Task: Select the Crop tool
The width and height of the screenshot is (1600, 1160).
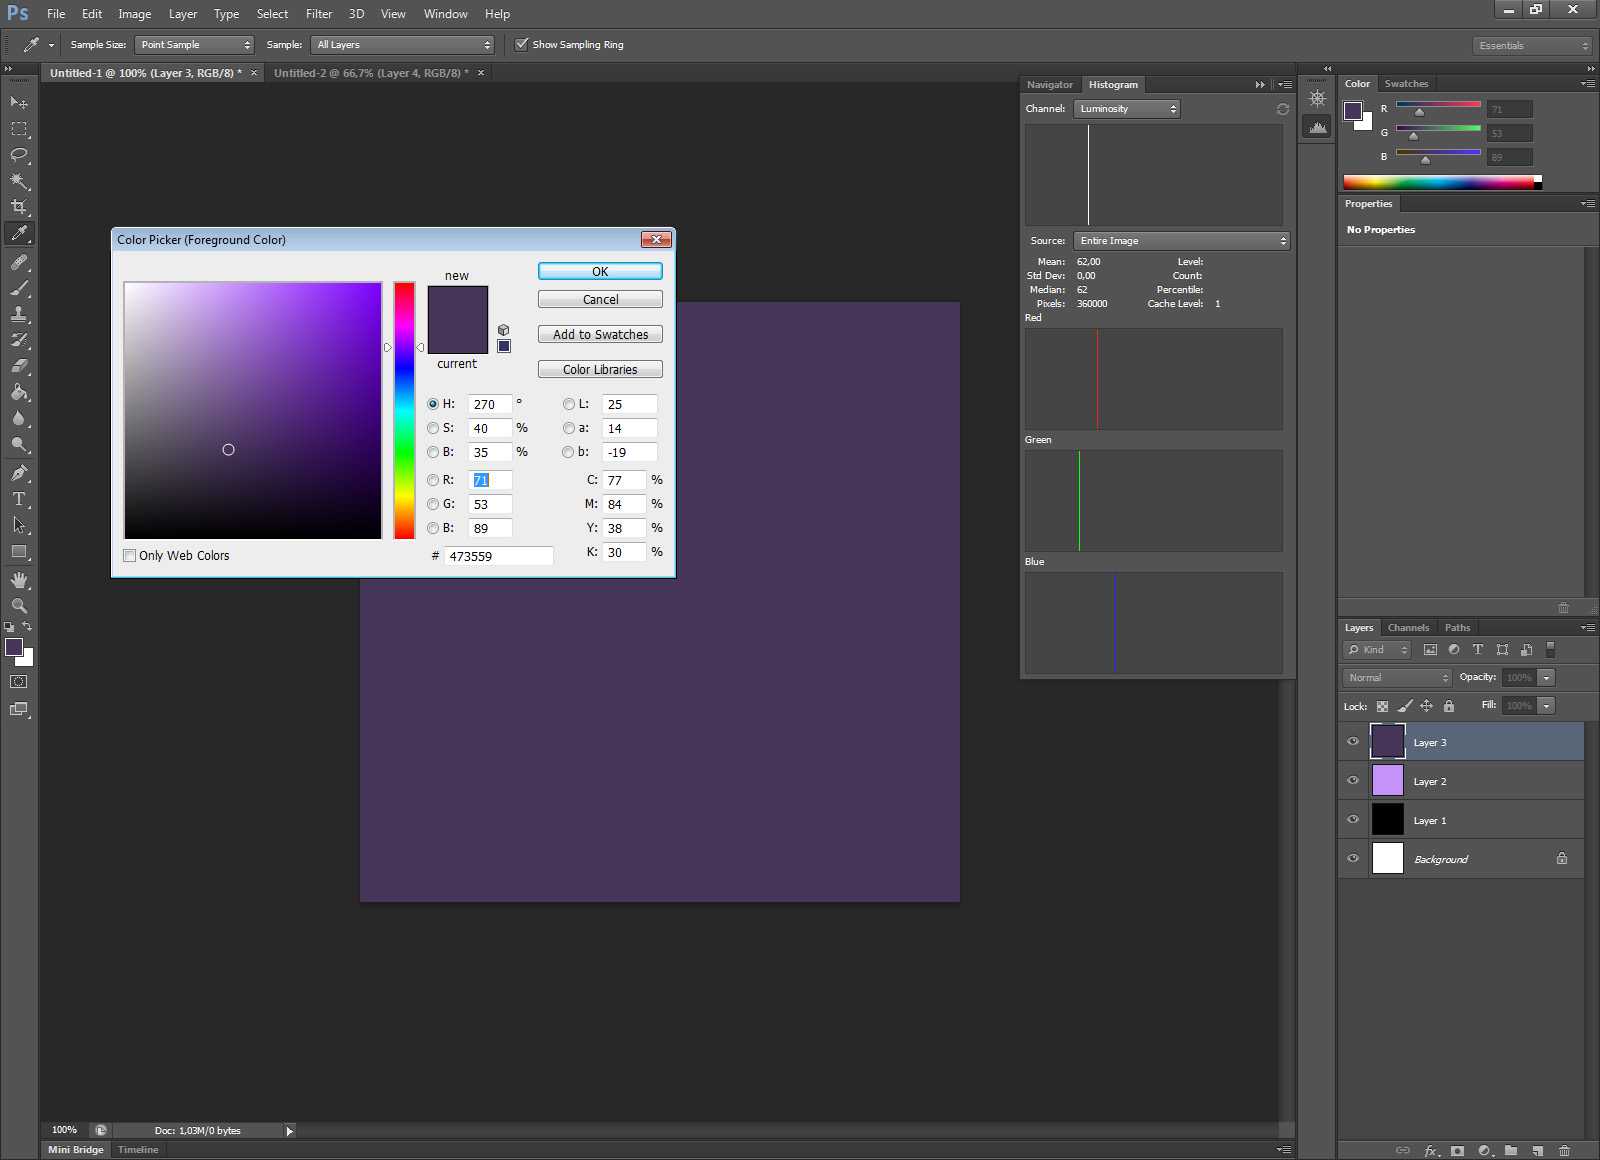Action: tap(19, 207)
